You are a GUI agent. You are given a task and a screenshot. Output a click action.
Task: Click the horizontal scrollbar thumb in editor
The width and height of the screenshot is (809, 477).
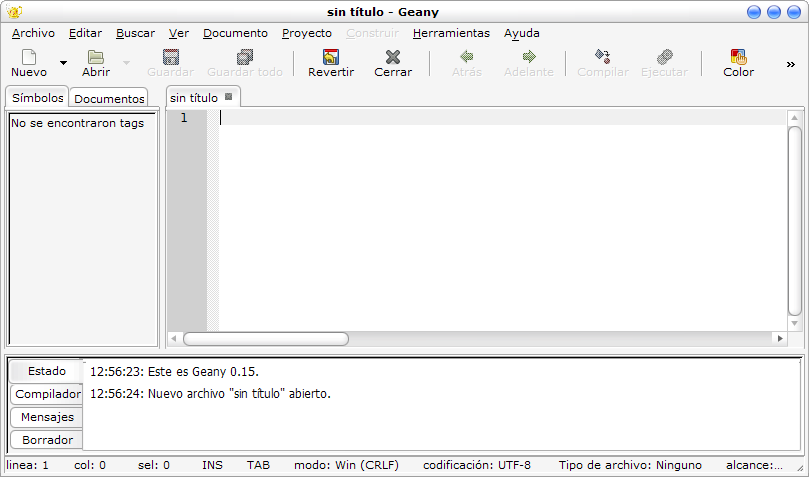265,339
